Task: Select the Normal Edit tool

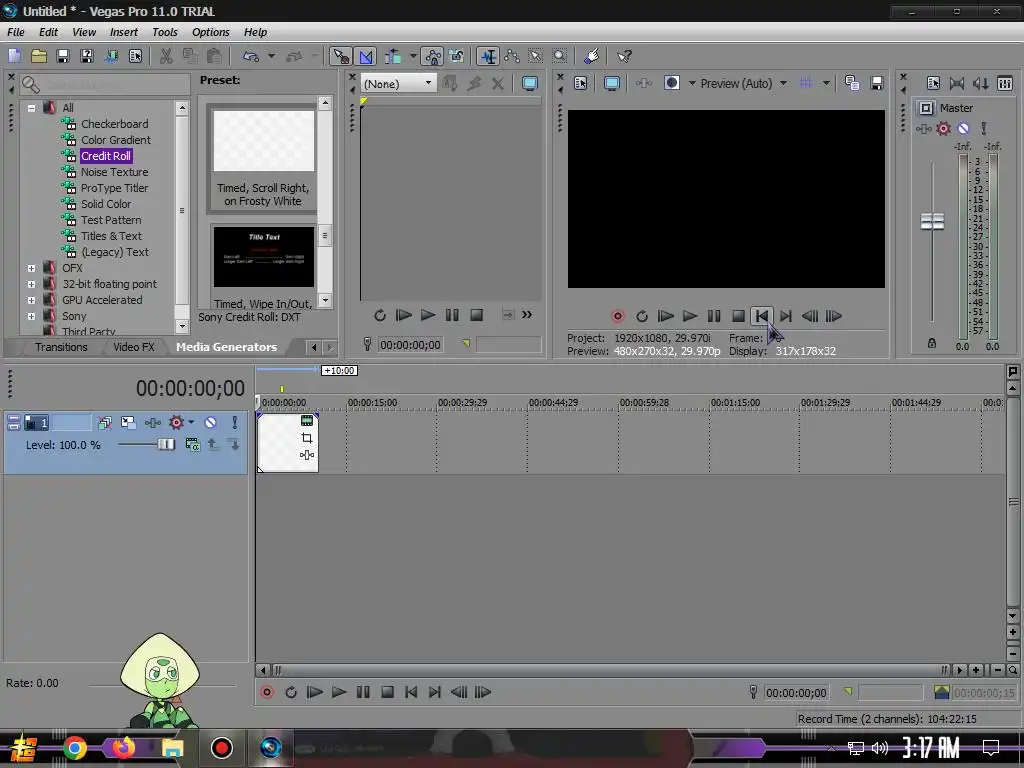Action: pyautogui.click(x=488, y=56)
